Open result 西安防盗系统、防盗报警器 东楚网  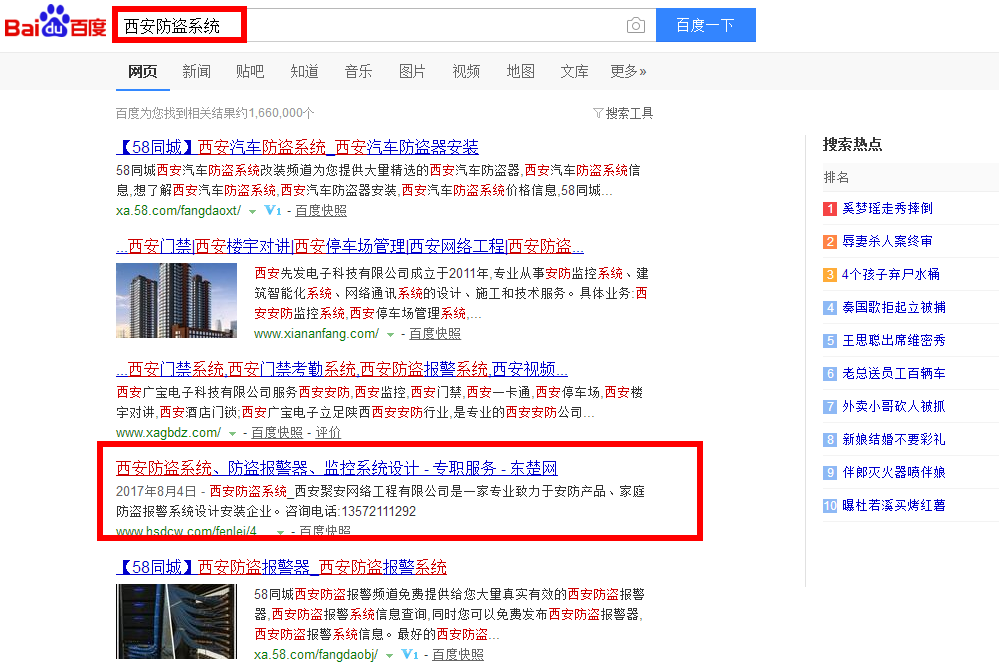tap(336, 468)
